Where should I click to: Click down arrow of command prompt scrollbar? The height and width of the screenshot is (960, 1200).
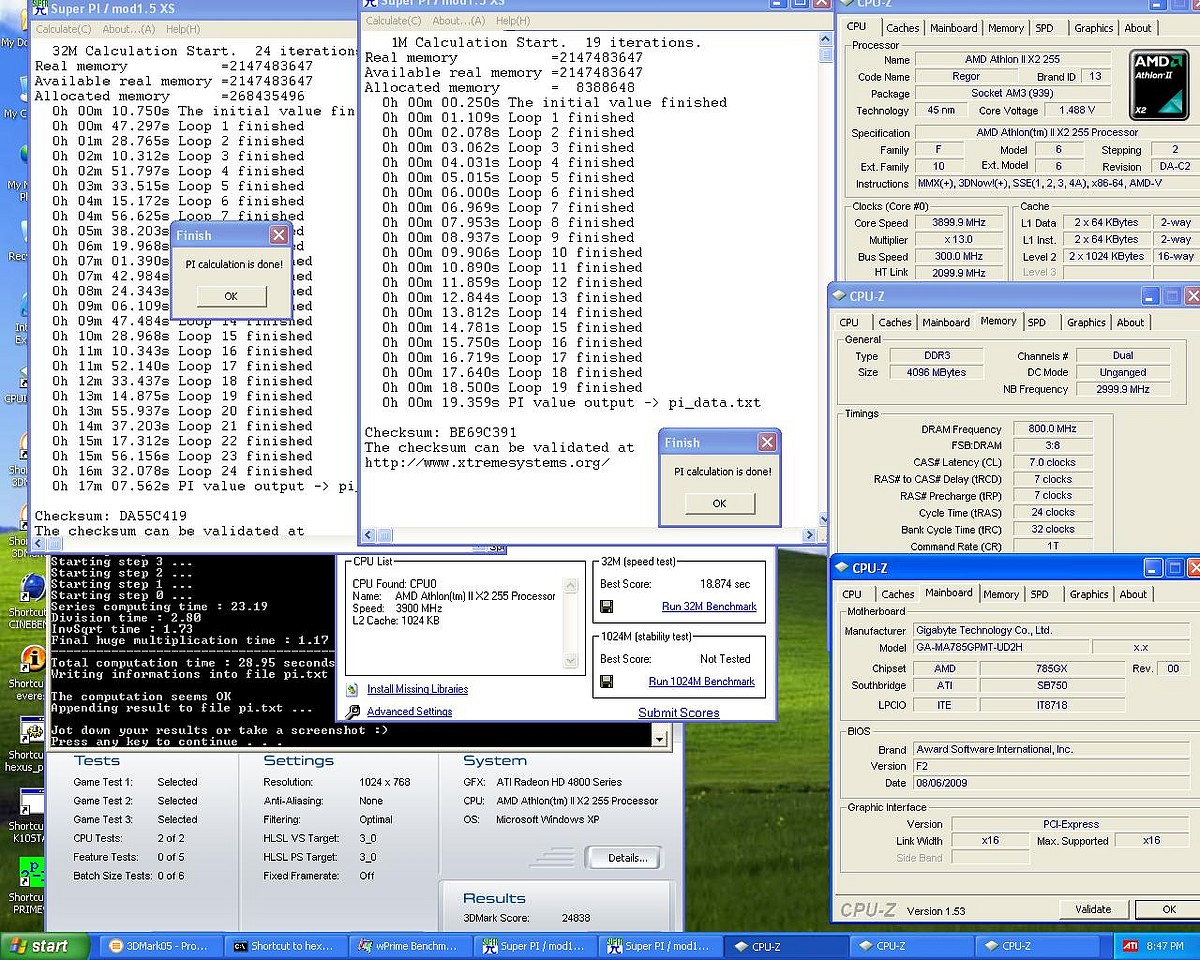[659, 738]
